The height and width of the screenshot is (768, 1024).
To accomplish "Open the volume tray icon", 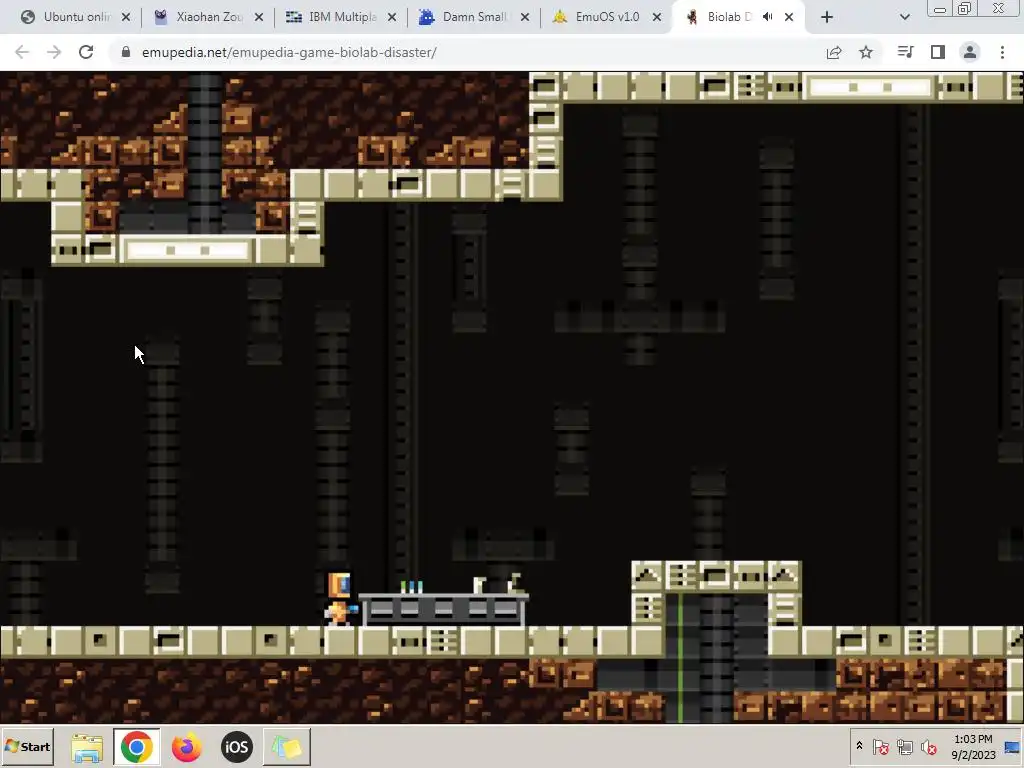I will coord(928,746).
